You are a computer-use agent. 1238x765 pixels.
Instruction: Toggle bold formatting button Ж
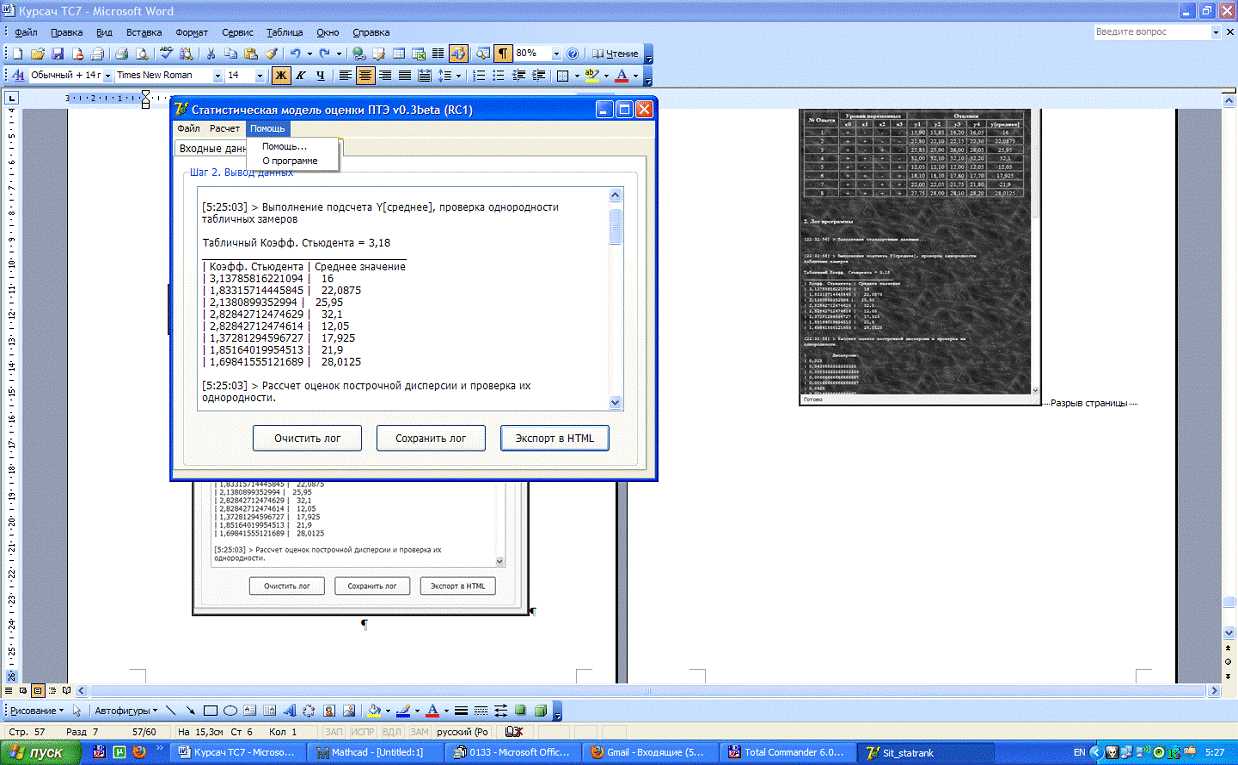tap(281, 75)
